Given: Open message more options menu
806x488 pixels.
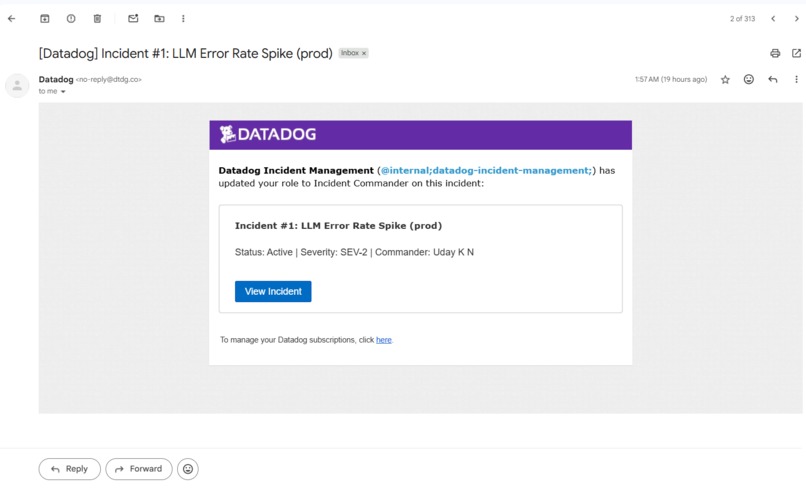Looking at the screenshot, I should (x=796, y=79).
